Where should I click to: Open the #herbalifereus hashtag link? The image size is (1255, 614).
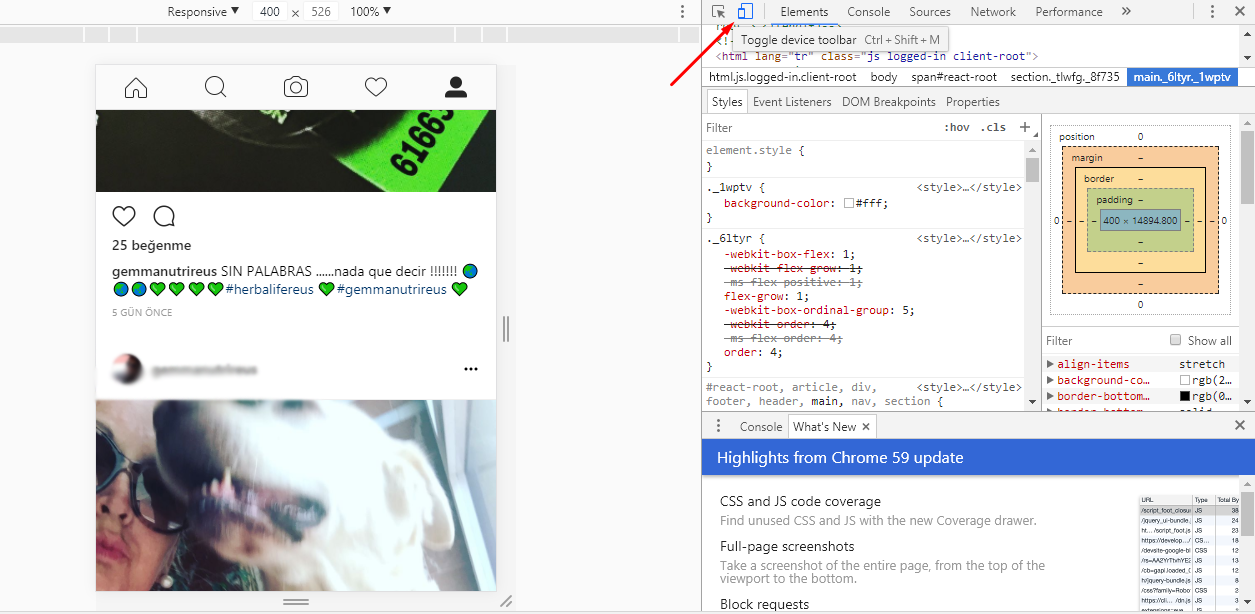pyautogui.click(x=270, y=290)
